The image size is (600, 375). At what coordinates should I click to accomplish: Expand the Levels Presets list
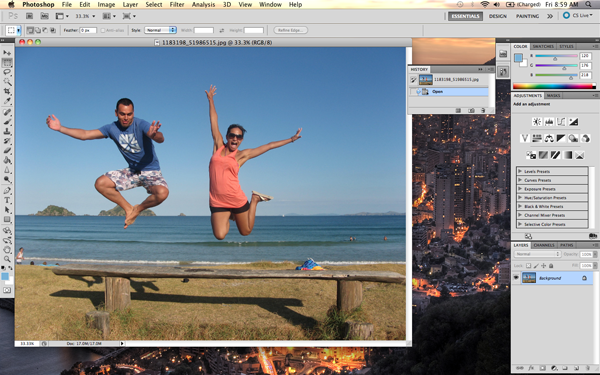click(552, 171)
